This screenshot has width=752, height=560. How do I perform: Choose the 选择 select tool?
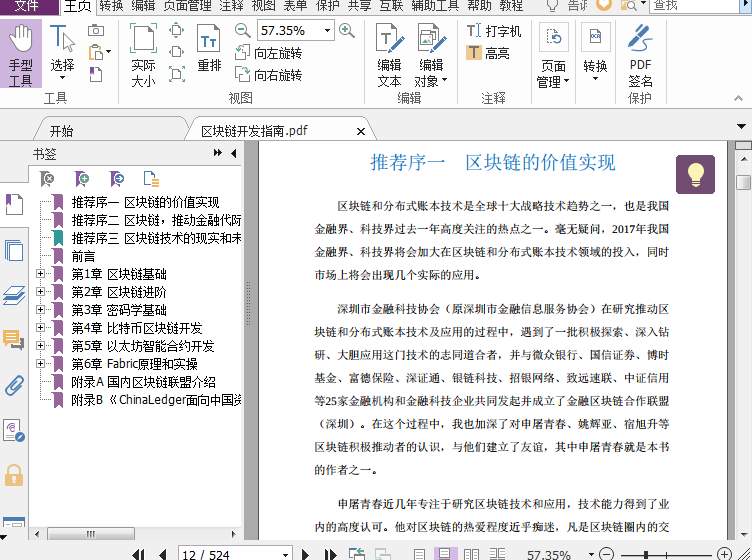(62, 53)
